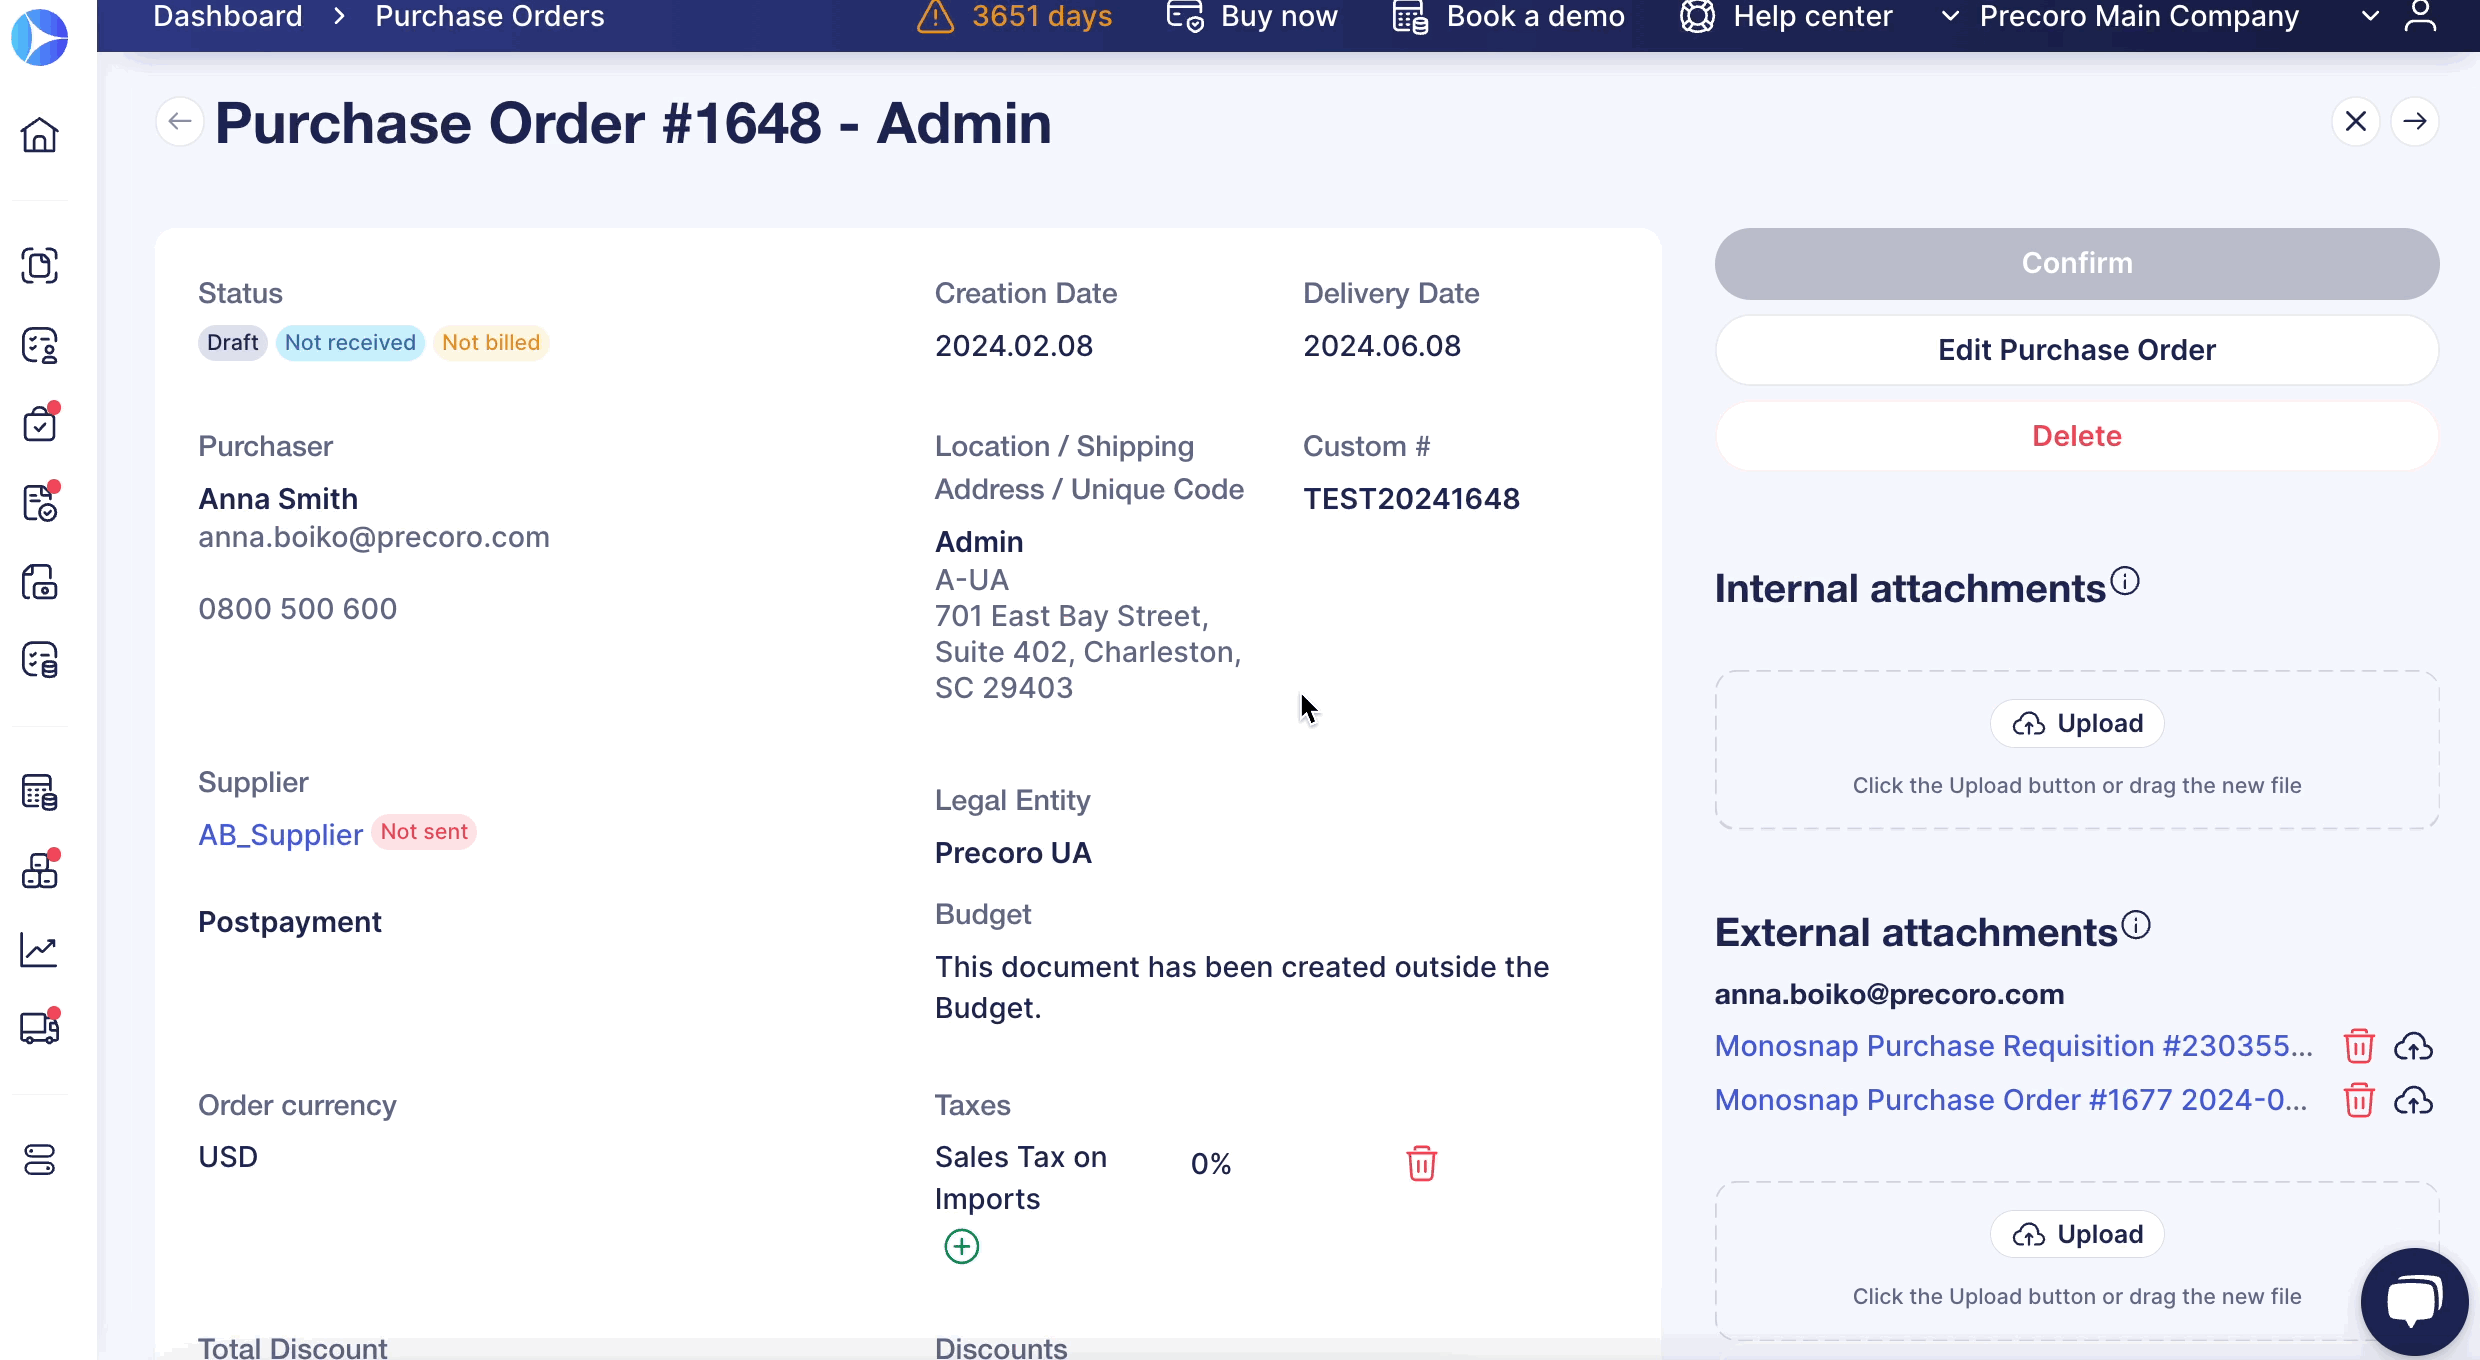Click the red Delete button
The height and width of the screenshot is (1360, 2480).
pyautogui.click(x=2077, y=437)
